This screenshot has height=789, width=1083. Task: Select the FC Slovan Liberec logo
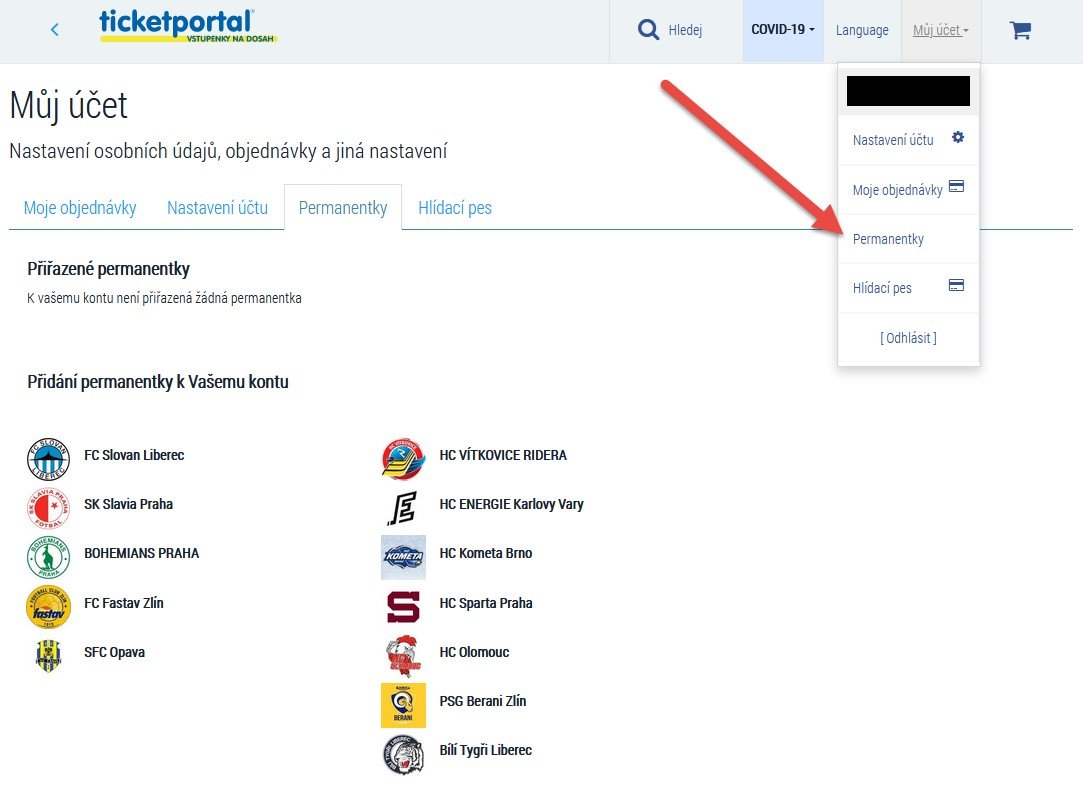pos(48,459)
